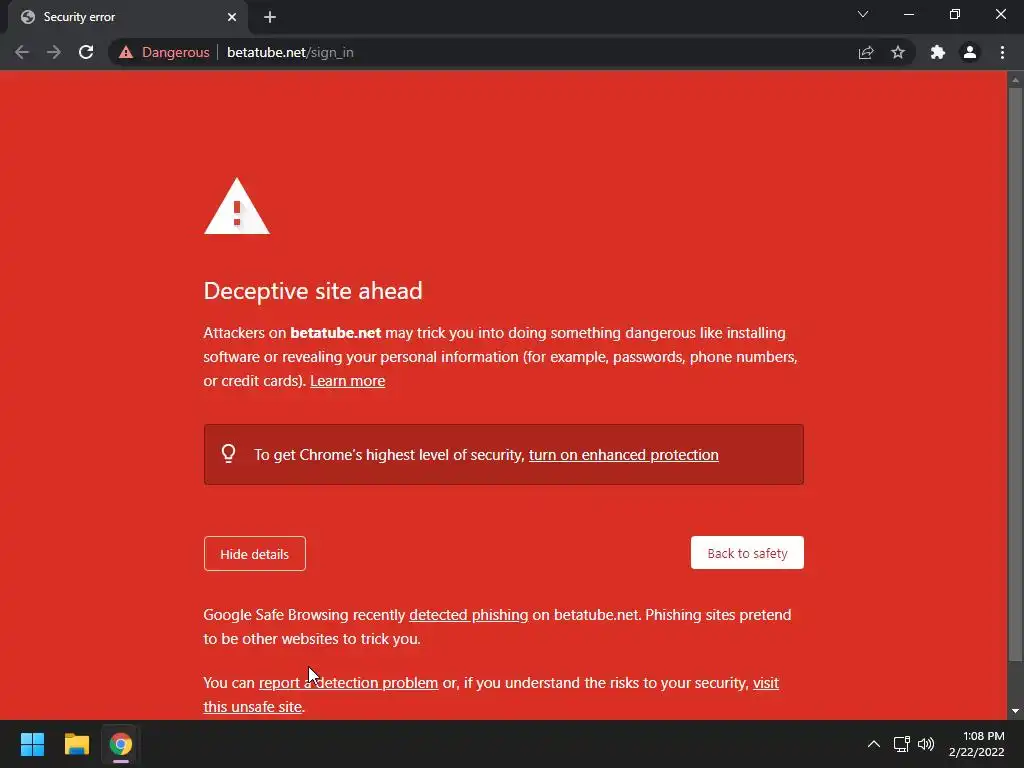The width and height of the screenshot is (1024, 768).
Task: Click turn on enhanced protection link
Action: (x=624, y=455)
